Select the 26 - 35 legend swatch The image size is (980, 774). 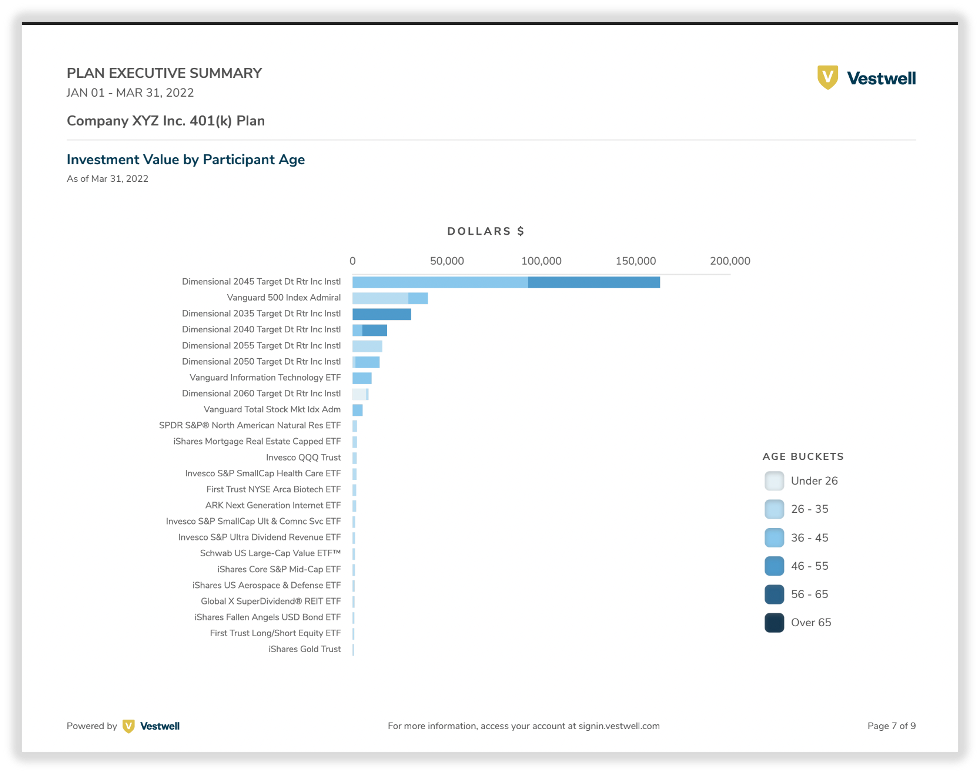pyautogui.click(x=774, y=509)
